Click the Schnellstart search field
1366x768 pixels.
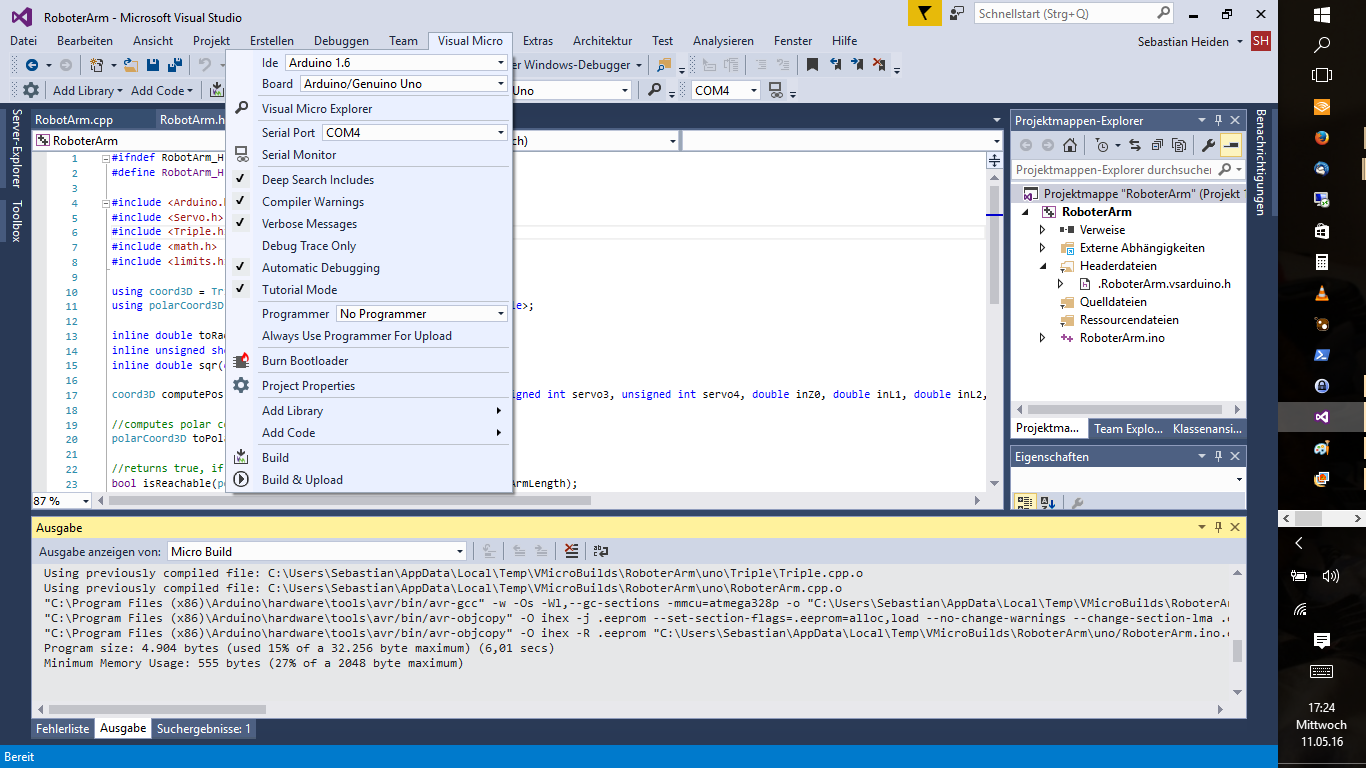point(1074,14)
